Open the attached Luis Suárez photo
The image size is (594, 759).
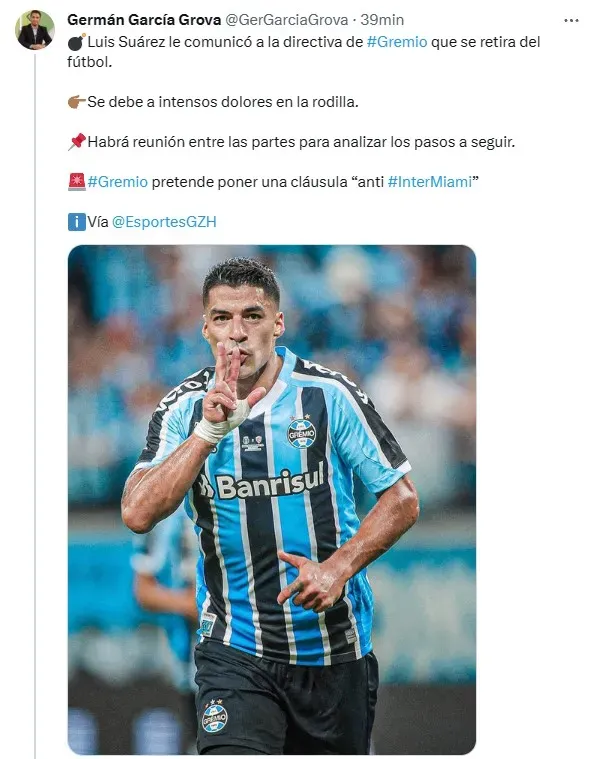[x=272, y=499]
